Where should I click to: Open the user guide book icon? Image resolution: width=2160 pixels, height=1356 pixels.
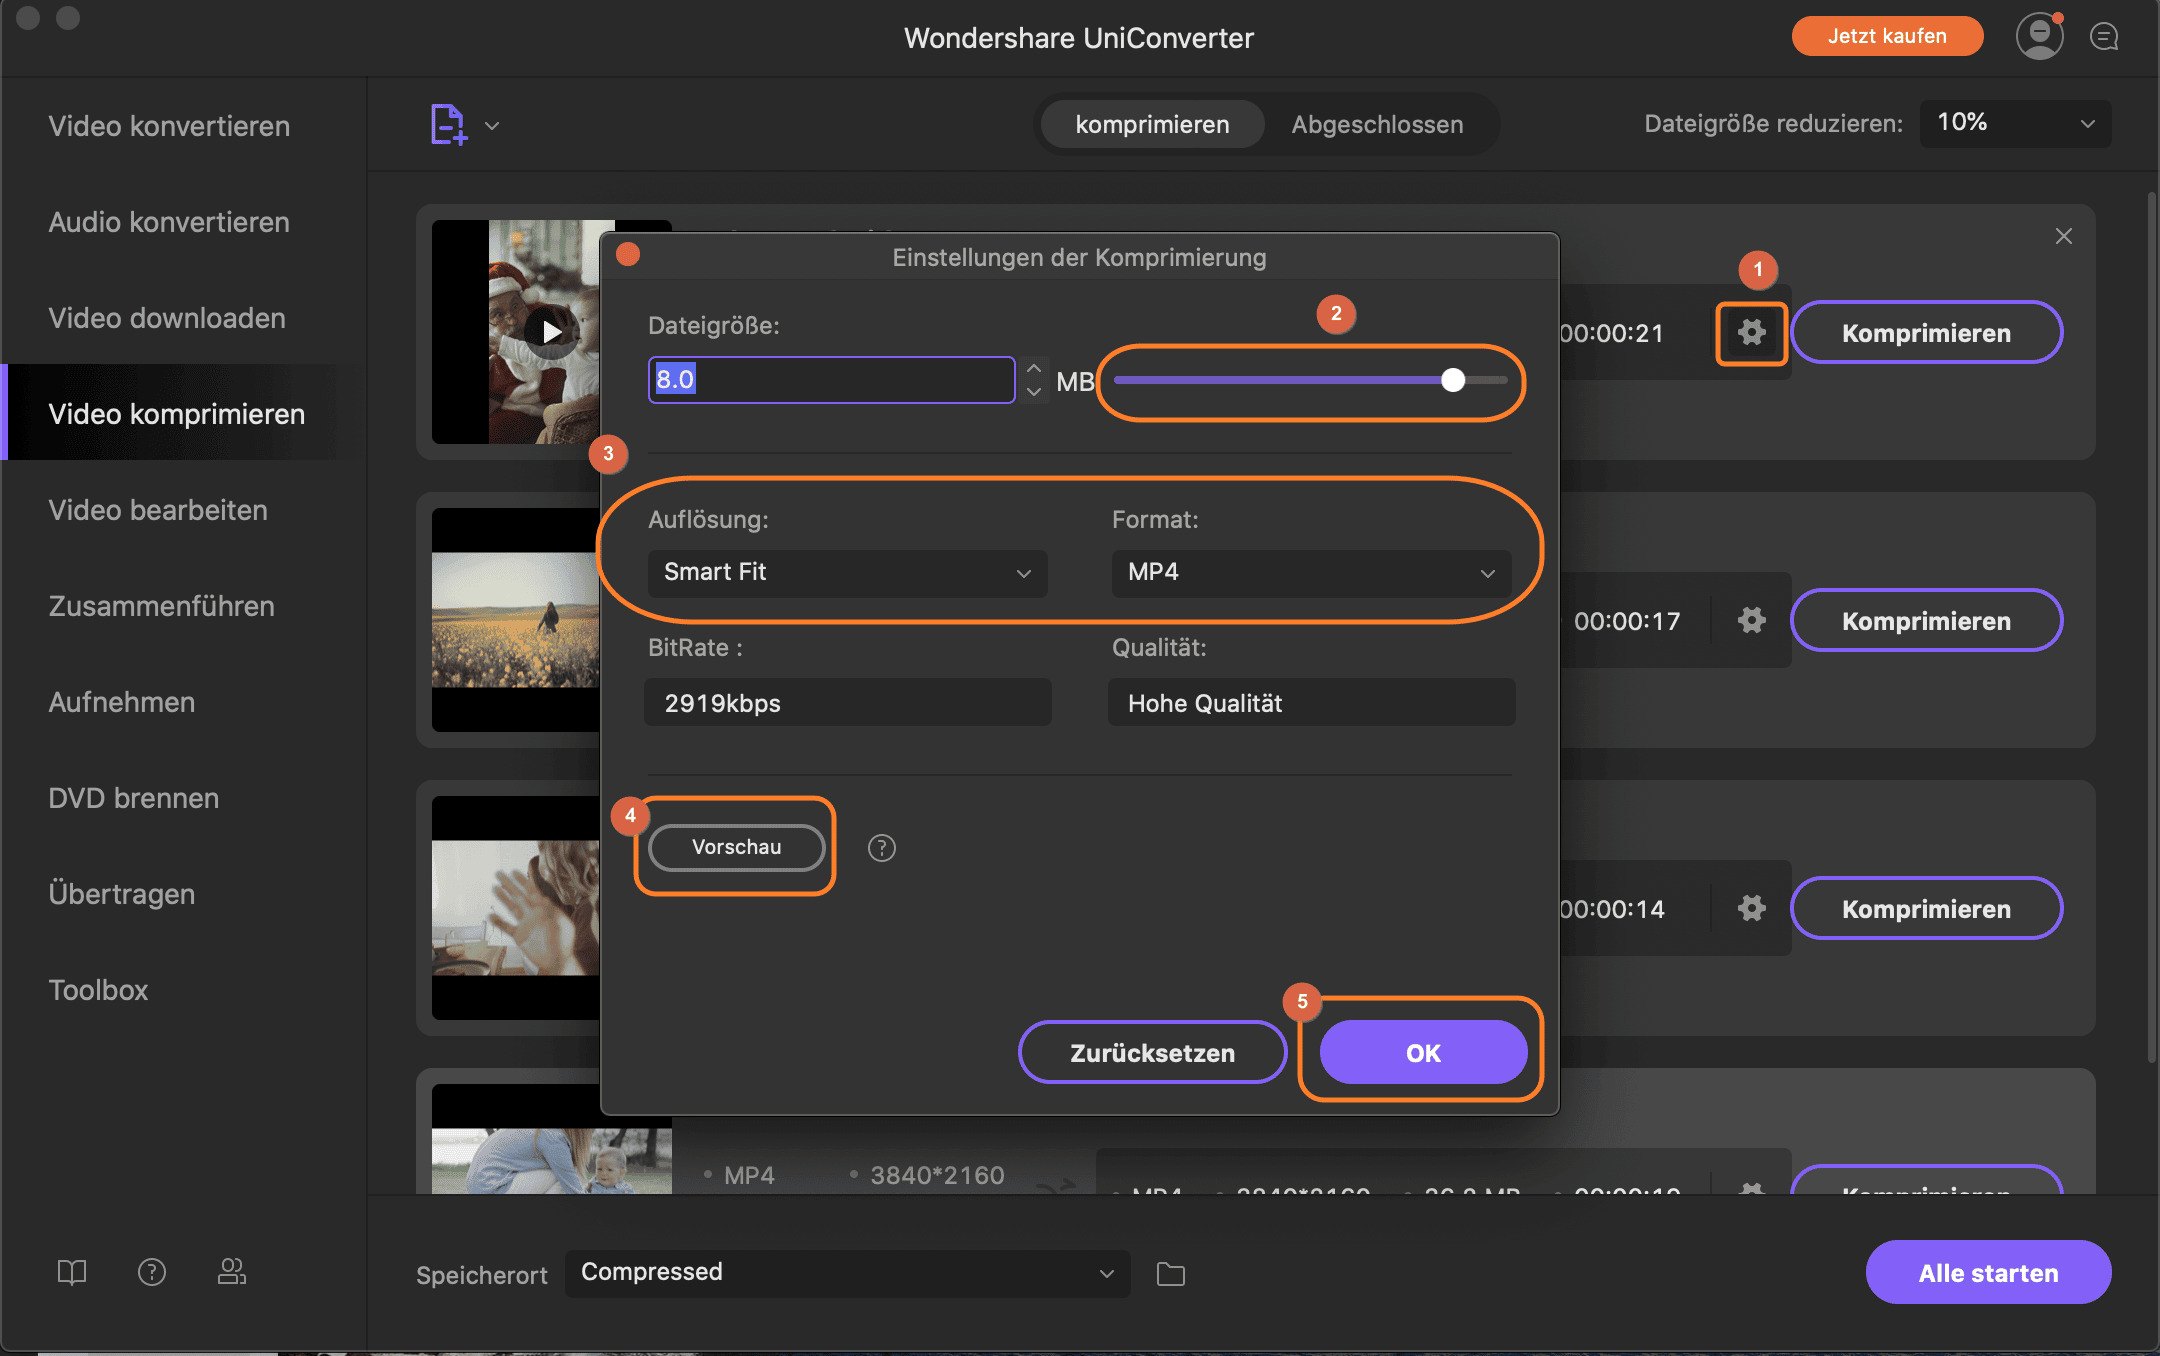(72, 1272)
